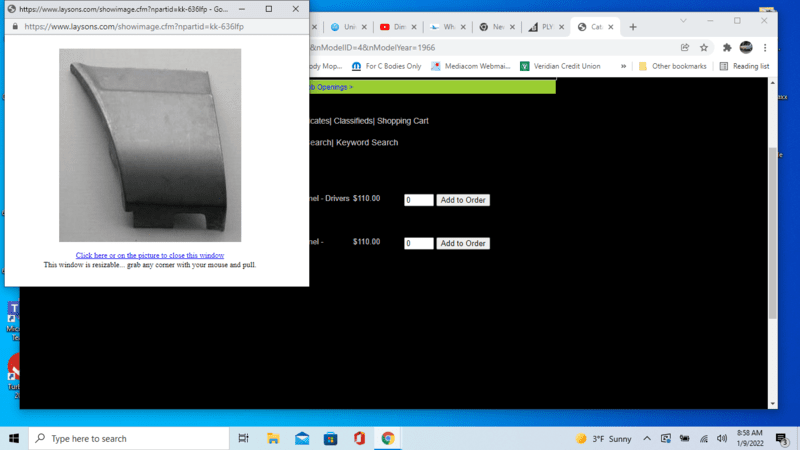
Task: Launch Mail app from the taskbar
Action: [x=302, y=438]
